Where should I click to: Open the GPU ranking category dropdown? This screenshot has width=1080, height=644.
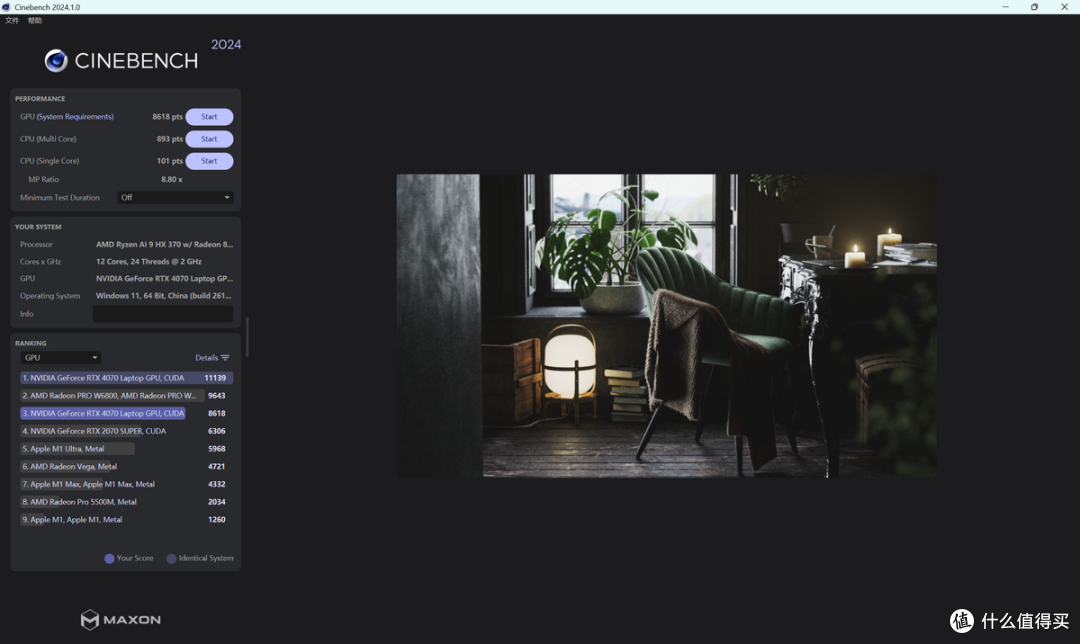pos(61,357)
